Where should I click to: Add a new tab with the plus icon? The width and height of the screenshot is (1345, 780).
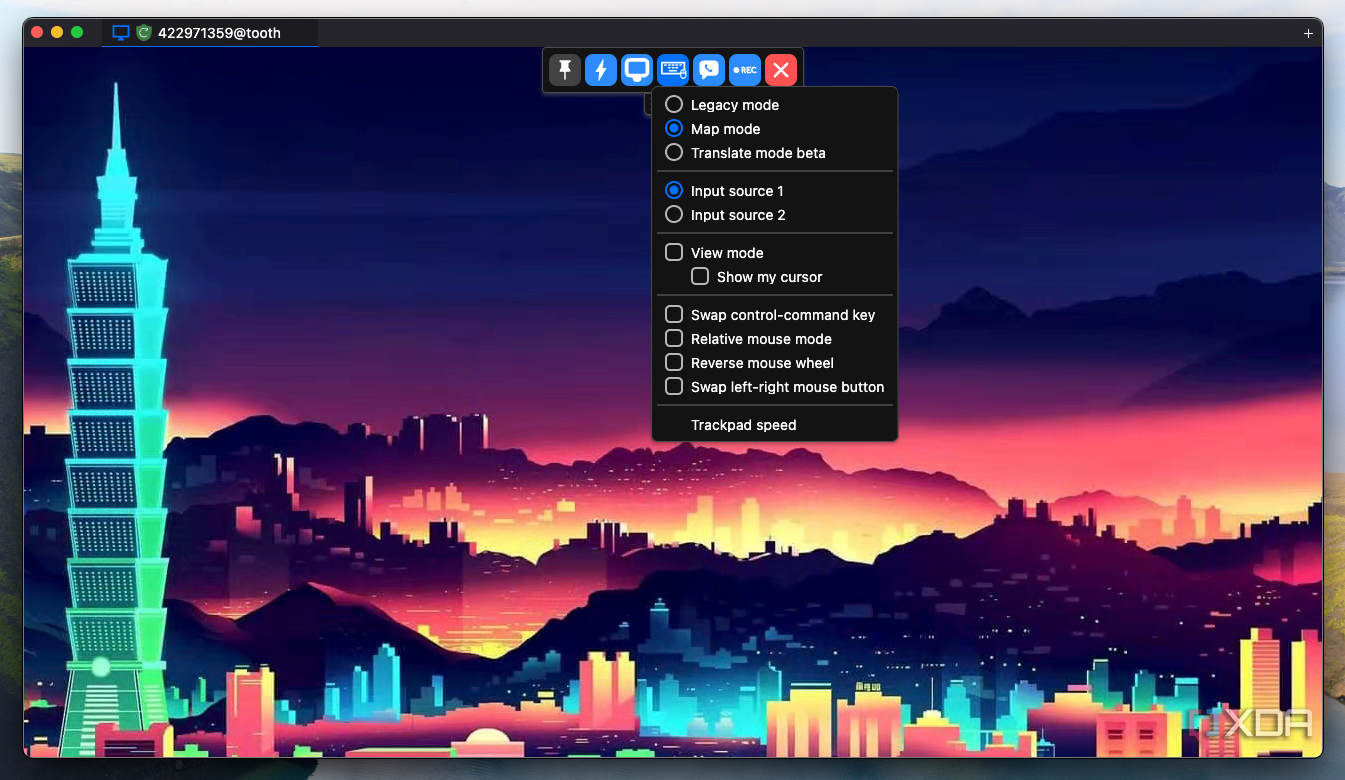click(x=1309, y=33)
